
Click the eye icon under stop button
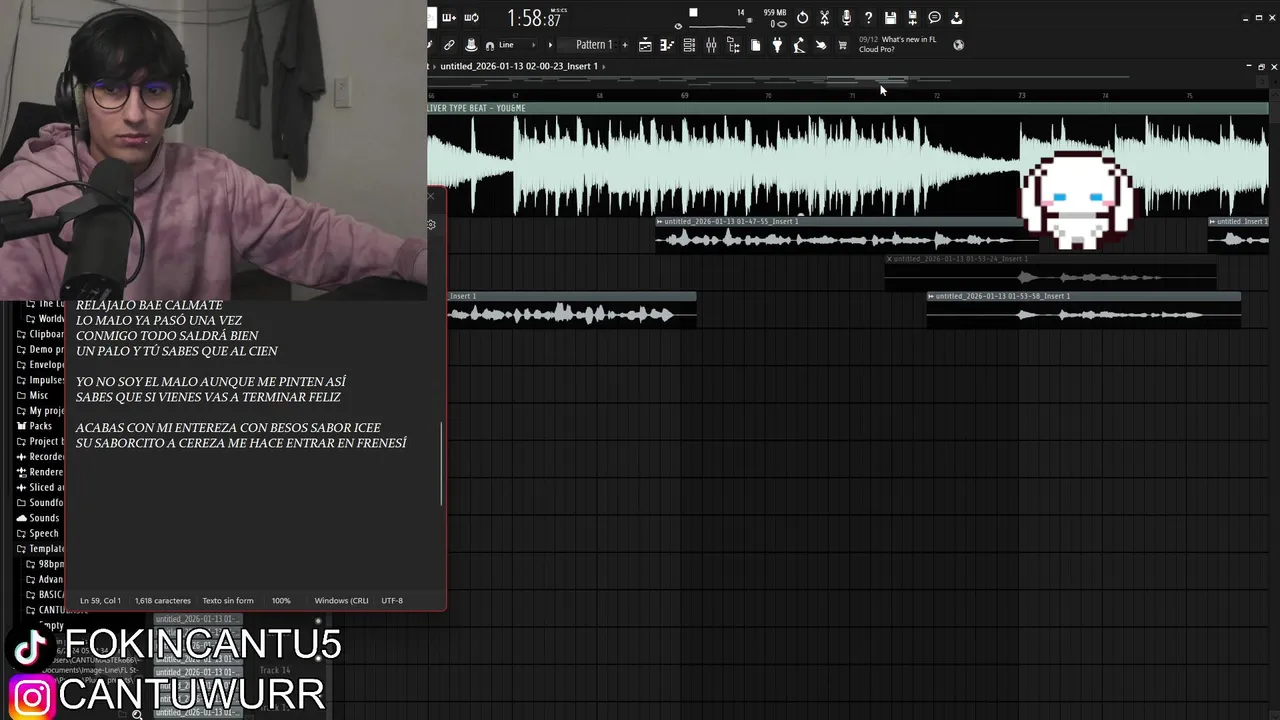(678, 26)
